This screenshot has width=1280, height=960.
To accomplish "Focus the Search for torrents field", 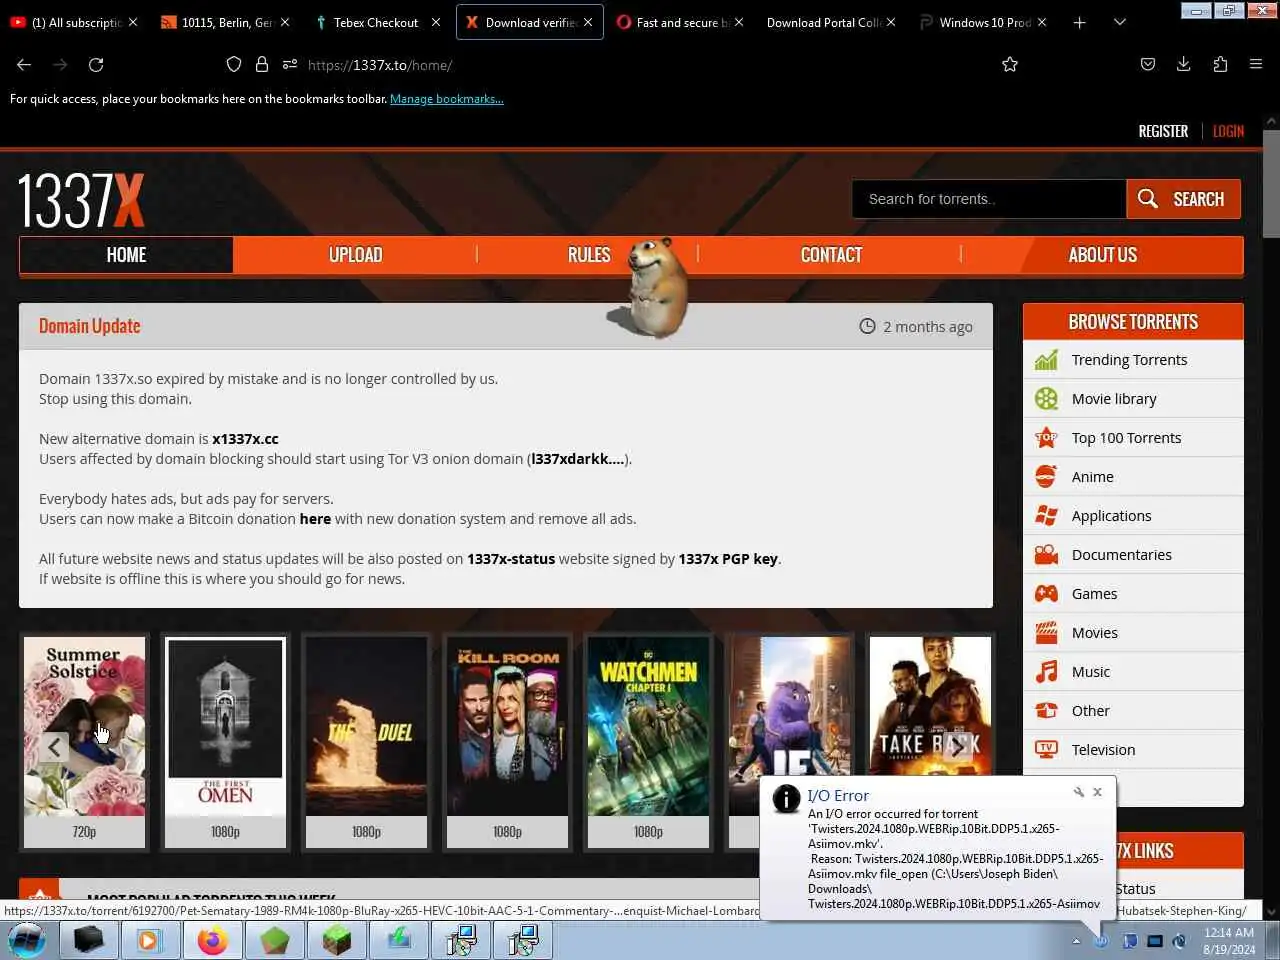I will (988, 199).
